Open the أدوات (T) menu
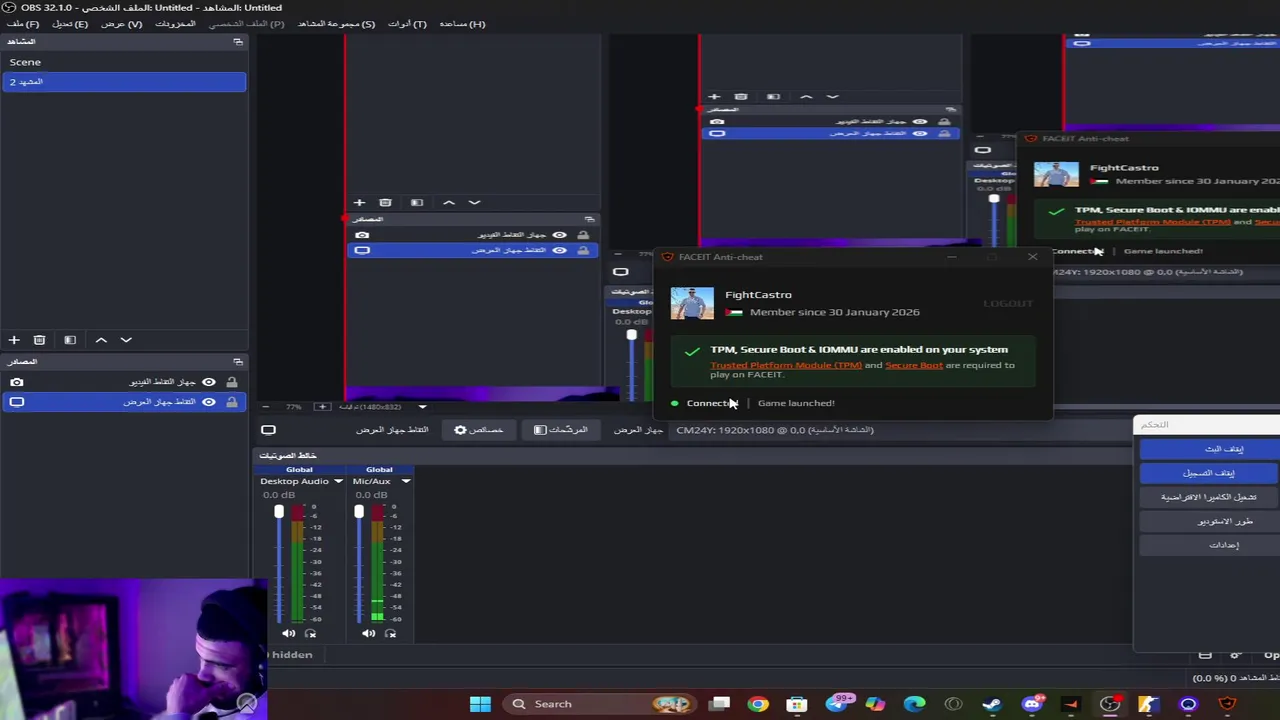Viewport: 1280px width, 720px height. point(407,24)
